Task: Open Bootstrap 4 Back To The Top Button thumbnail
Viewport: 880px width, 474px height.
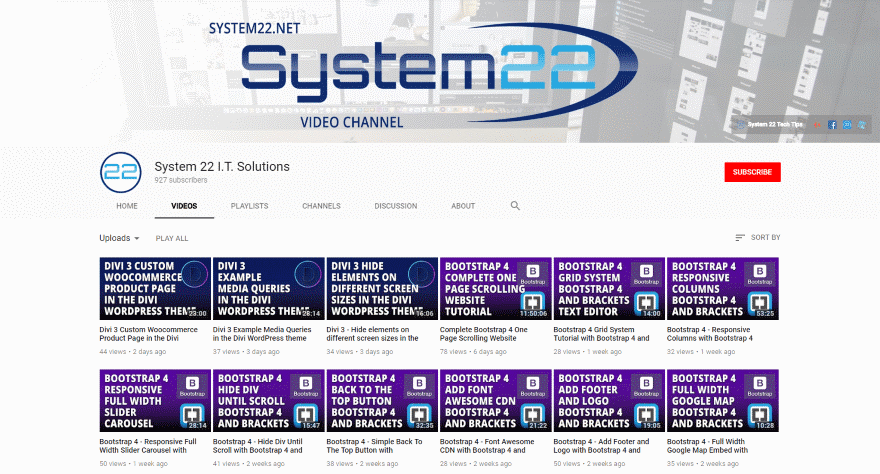Action: tap(382, 401)
